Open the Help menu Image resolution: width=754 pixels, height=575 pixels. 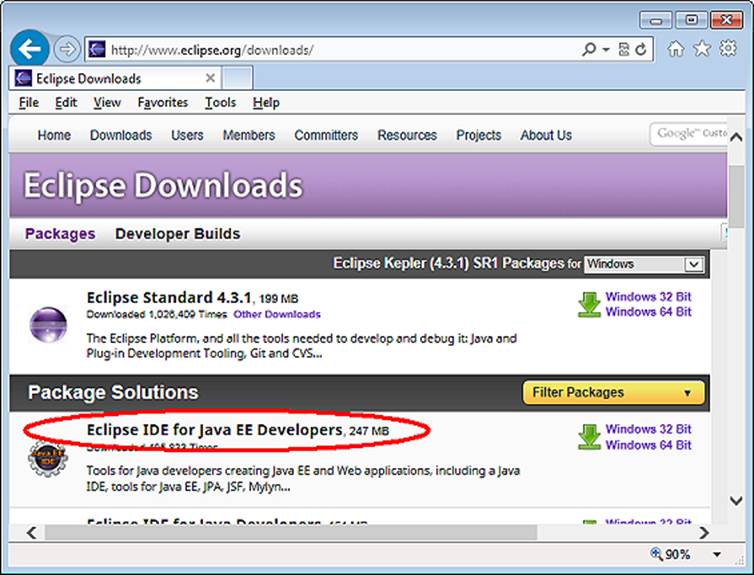[x=266, y=102]
